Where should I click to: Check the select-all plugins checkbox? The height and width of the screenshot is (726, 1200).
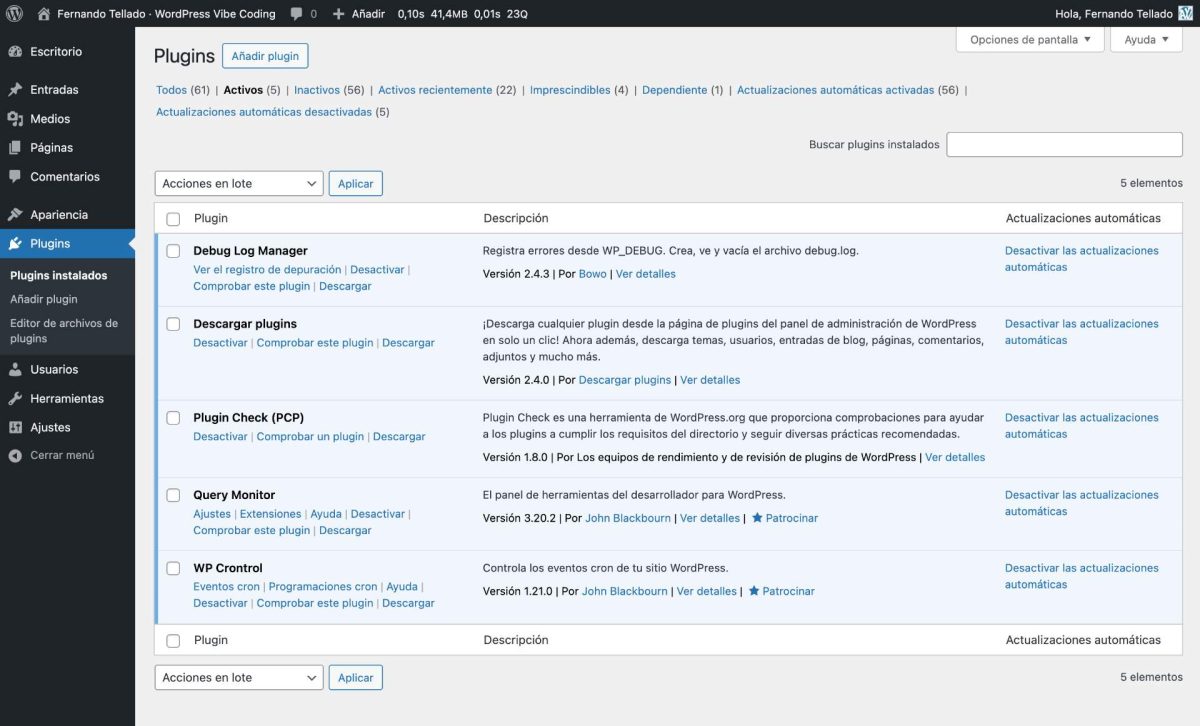[173, 218]
